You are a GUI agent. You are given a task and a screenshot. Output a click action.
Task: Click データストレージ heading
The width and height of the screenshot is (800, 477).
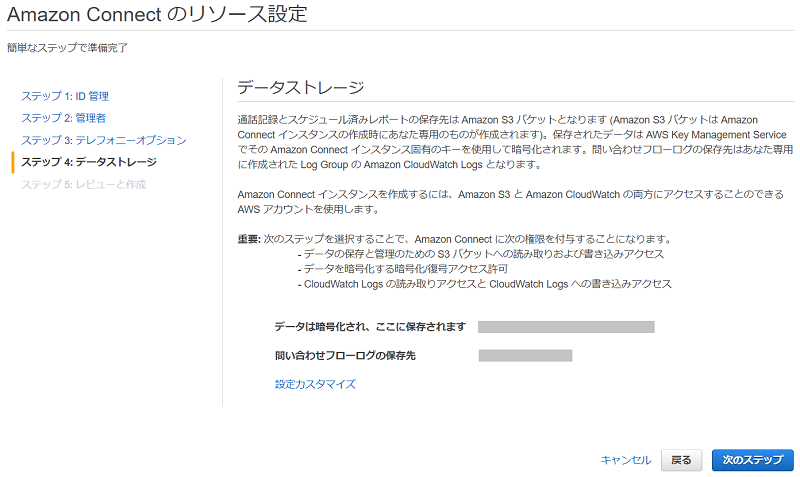click(301, 87)
